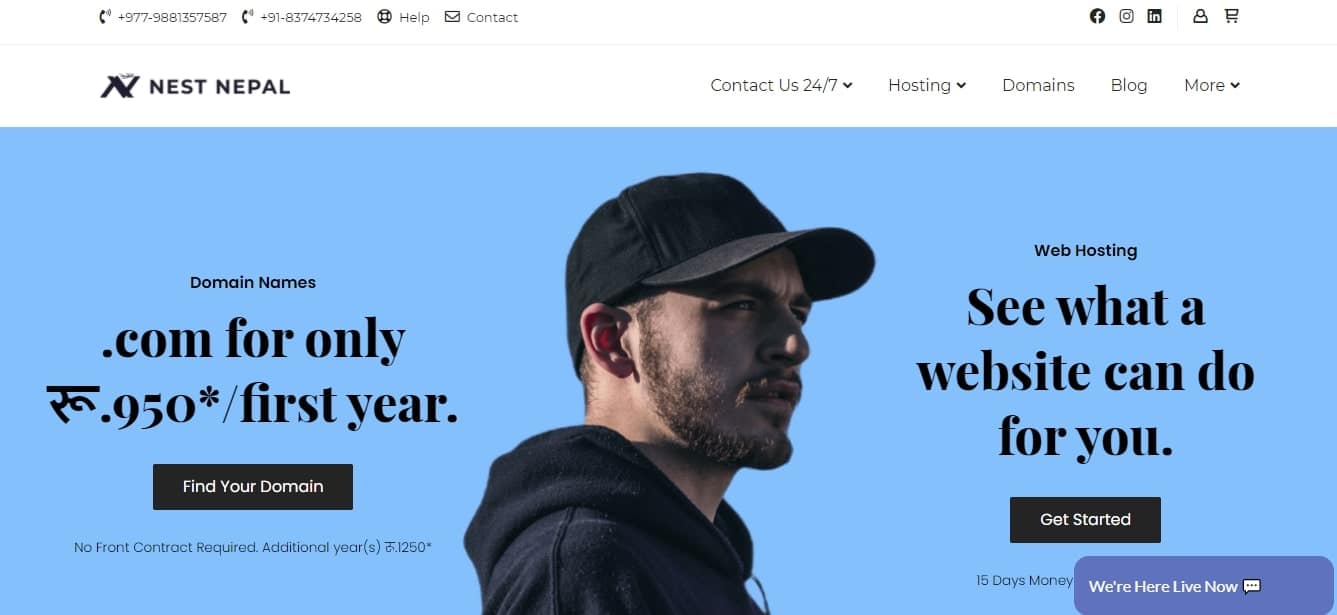Click the chat bubble icon in live widget
Viewport: 1337px width, 615px height.
(1252, 587)
